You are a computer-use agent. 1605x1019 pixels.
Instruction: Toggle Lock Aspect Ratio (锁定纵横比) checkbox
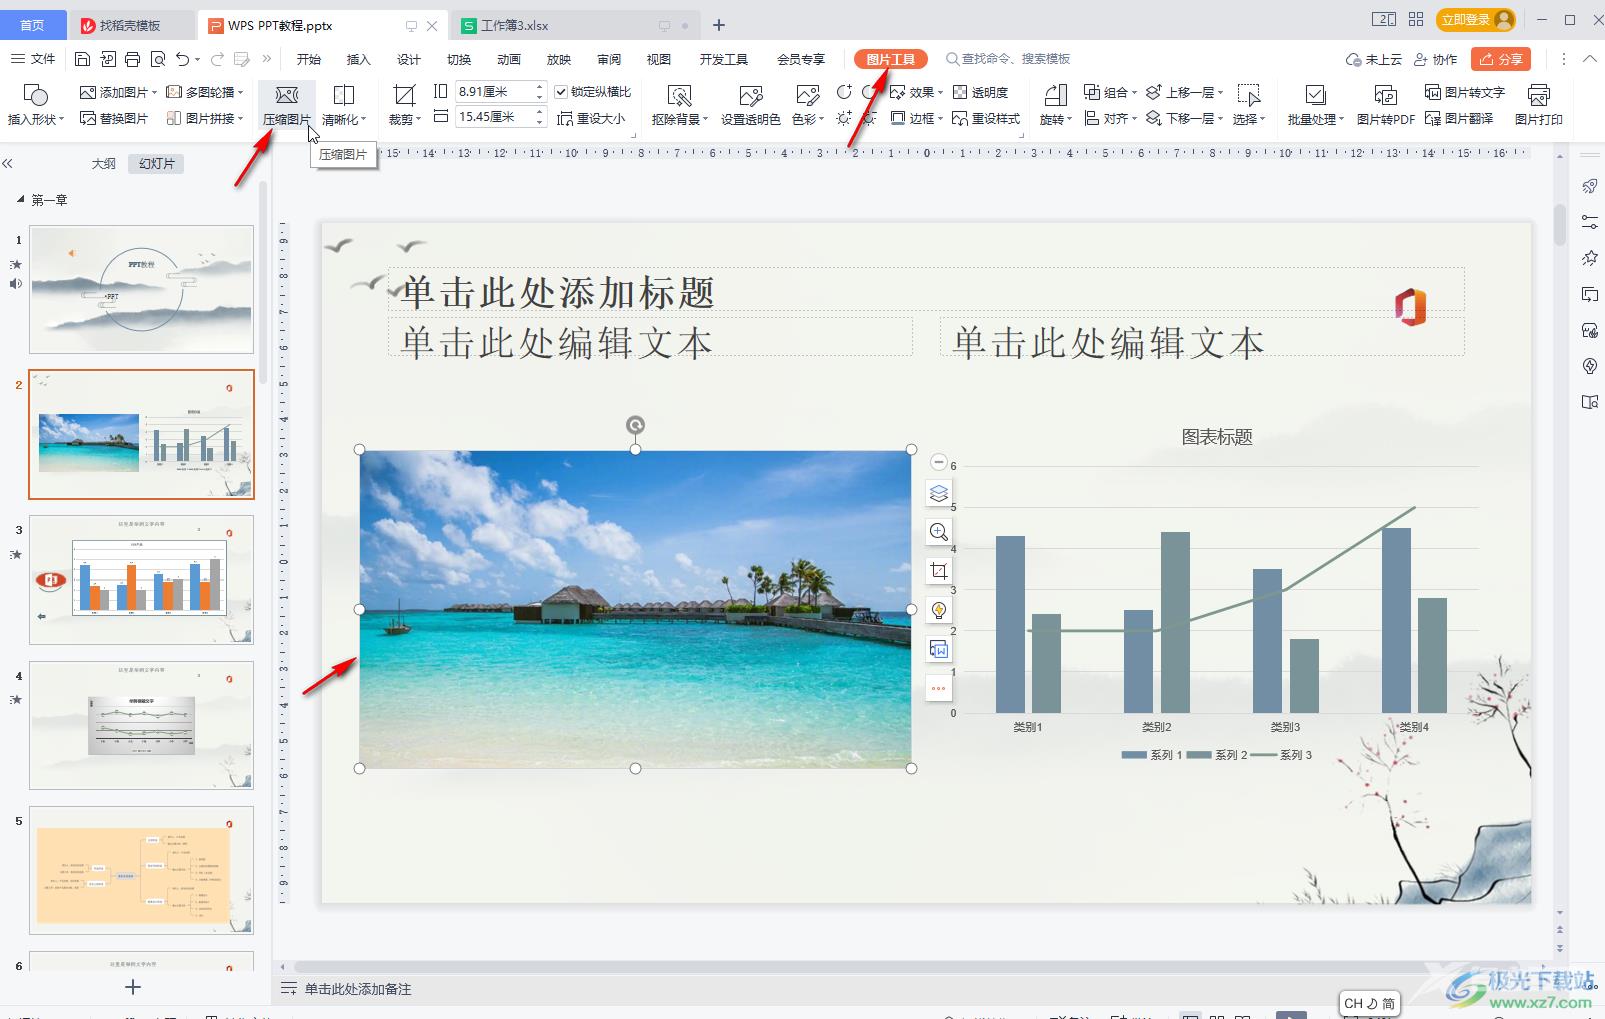pyautogui.click(x=562, y=92)
